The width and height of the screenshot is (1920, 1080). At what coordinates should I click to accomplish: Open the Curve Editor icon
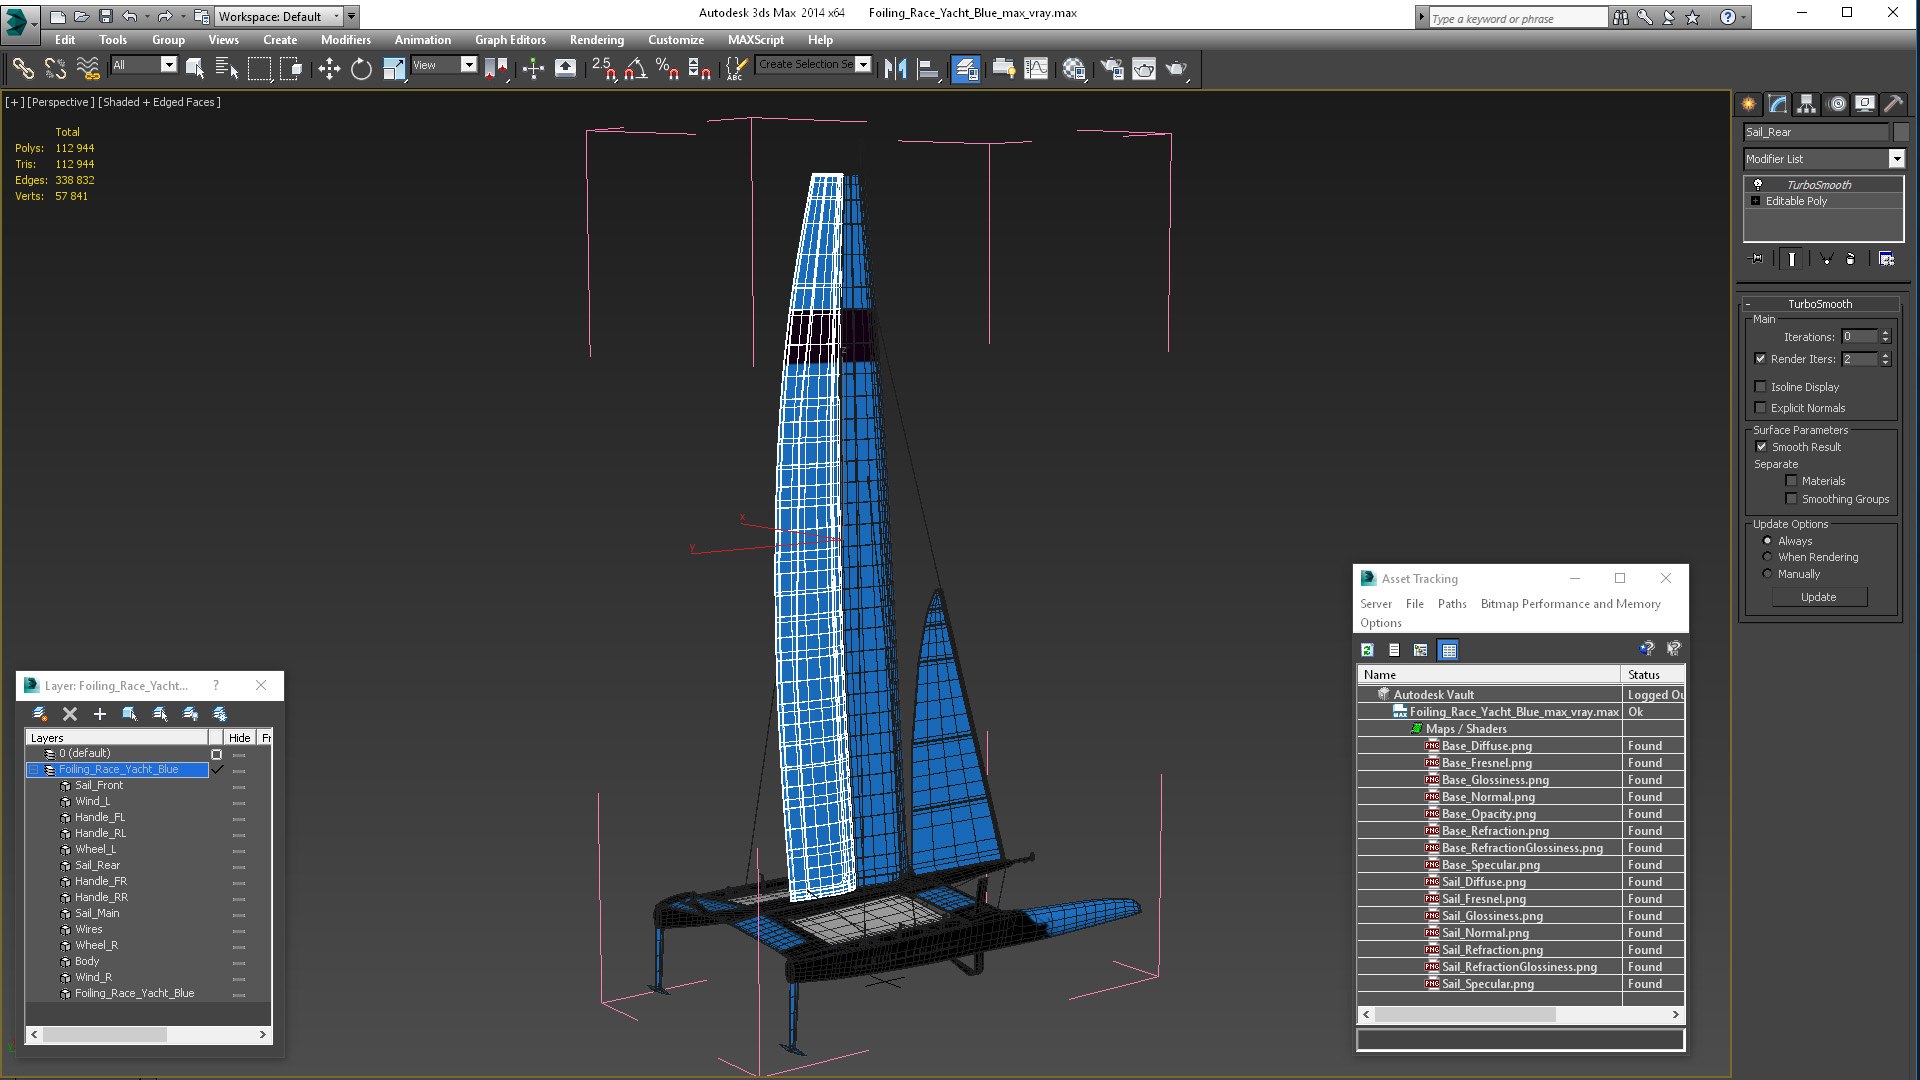click(x=1036, y=68)
